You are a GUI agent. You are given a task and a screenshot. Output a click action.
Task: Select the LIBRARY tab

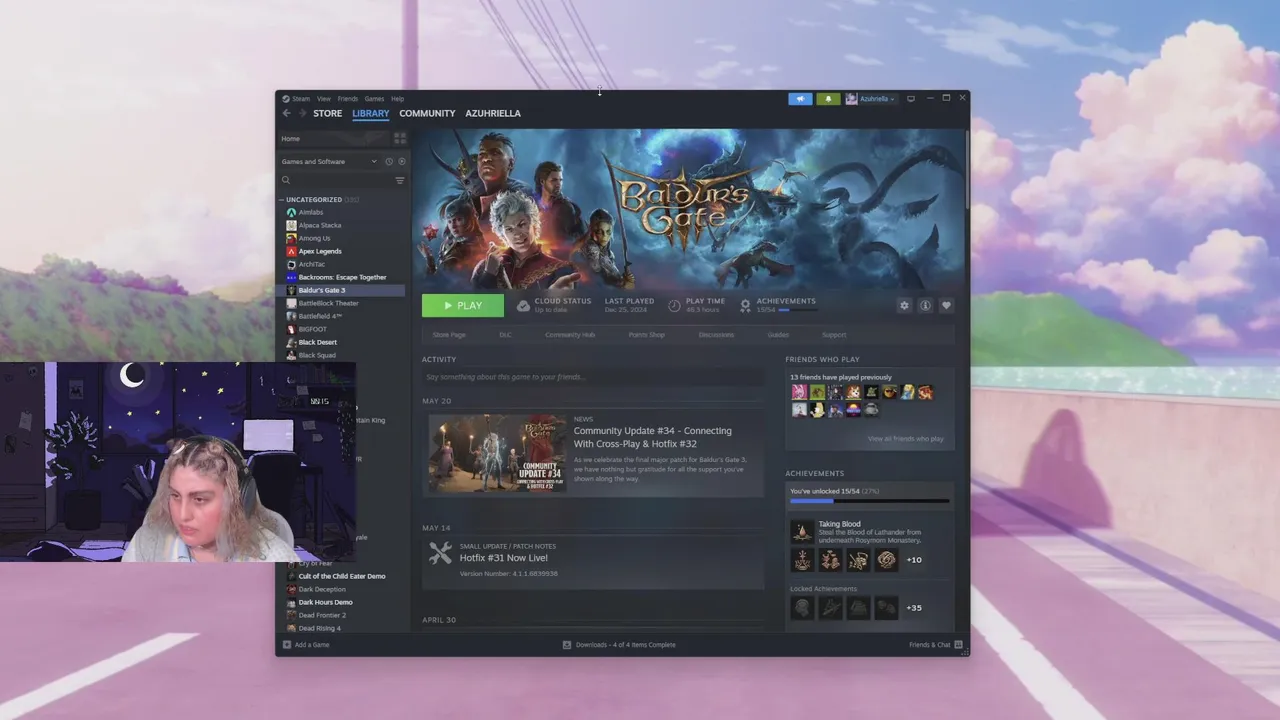(x=370, y=113)
